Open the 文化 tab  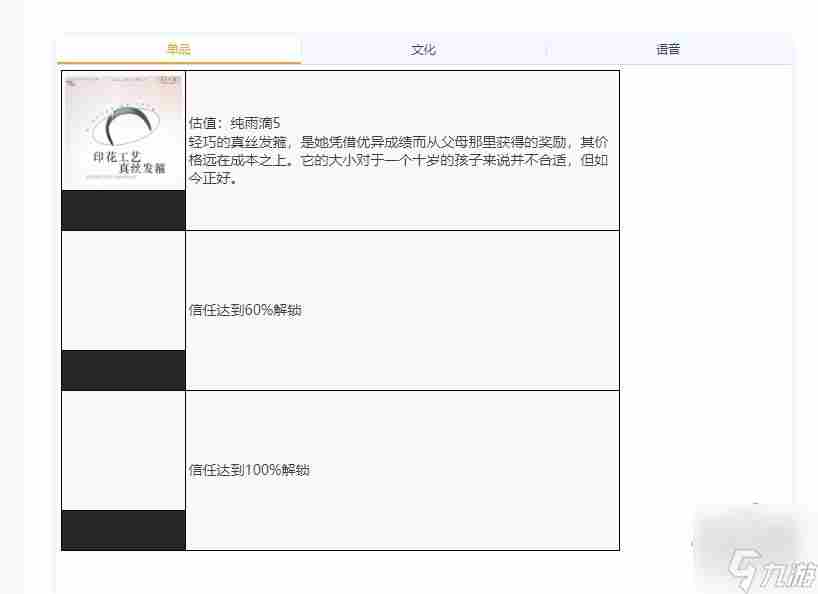(421, 47)
